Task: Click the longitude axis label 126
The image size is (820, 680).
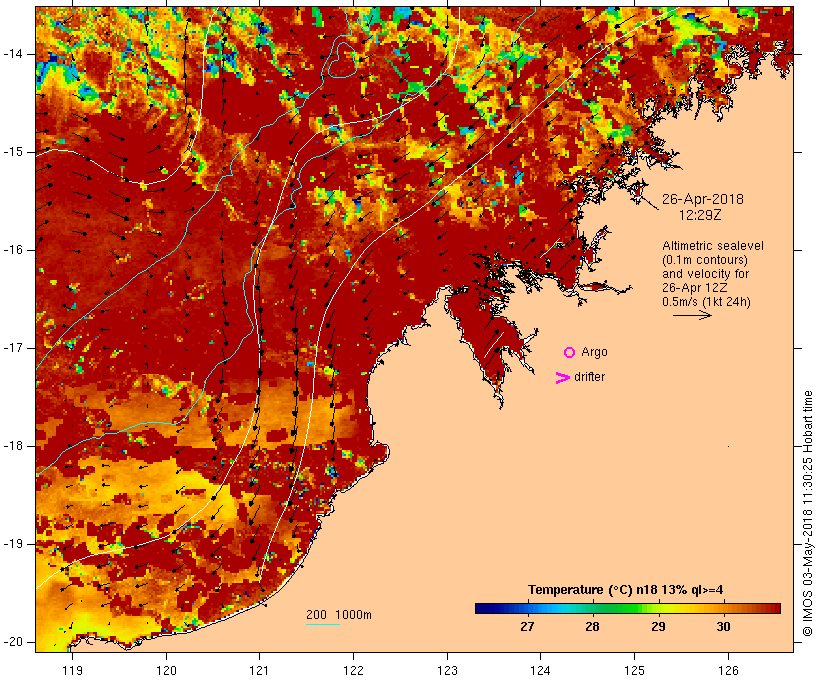Action: pyautogui.click(x=728, y=670)
